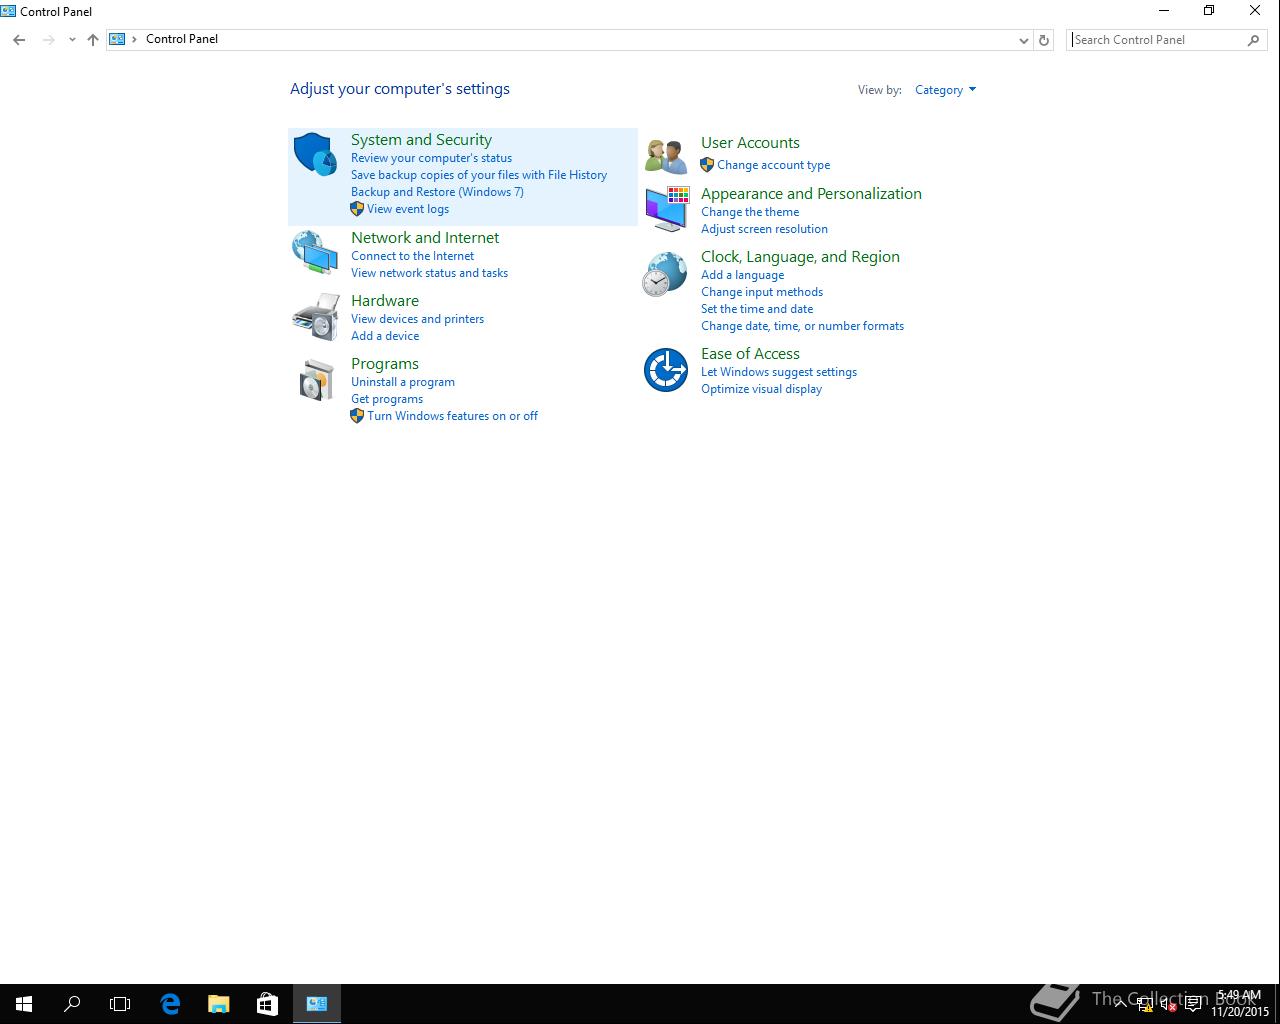Image resolution: width=1280 pixels, height=1024 pixels.
Task: Click Change date, time, or number formats
Action: [x=802, y=326]
